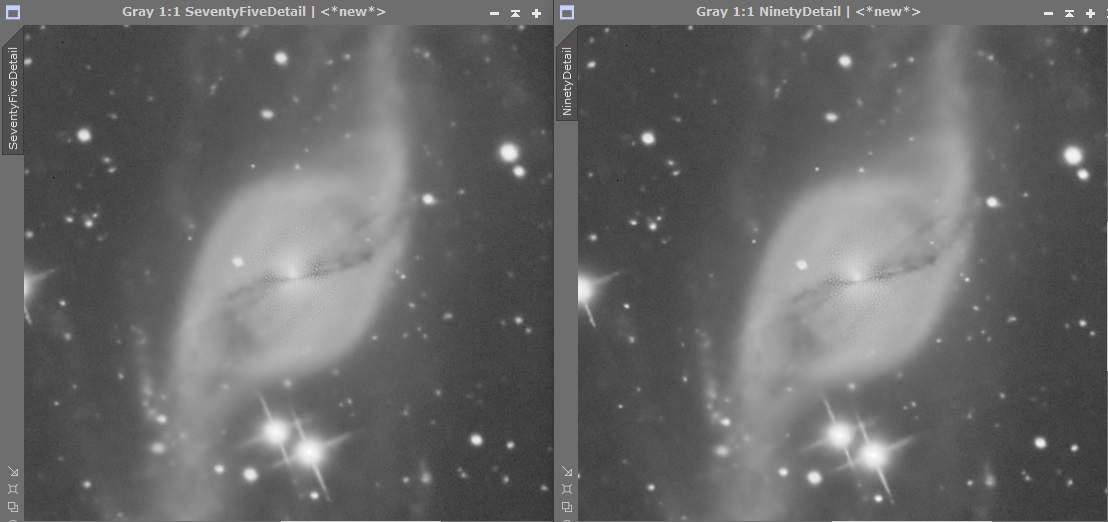Click the square-with-corner-lines icon in the SeventyFiveDetail window
The width and height of the screenshot is (1108, 522).
(13, 489)
